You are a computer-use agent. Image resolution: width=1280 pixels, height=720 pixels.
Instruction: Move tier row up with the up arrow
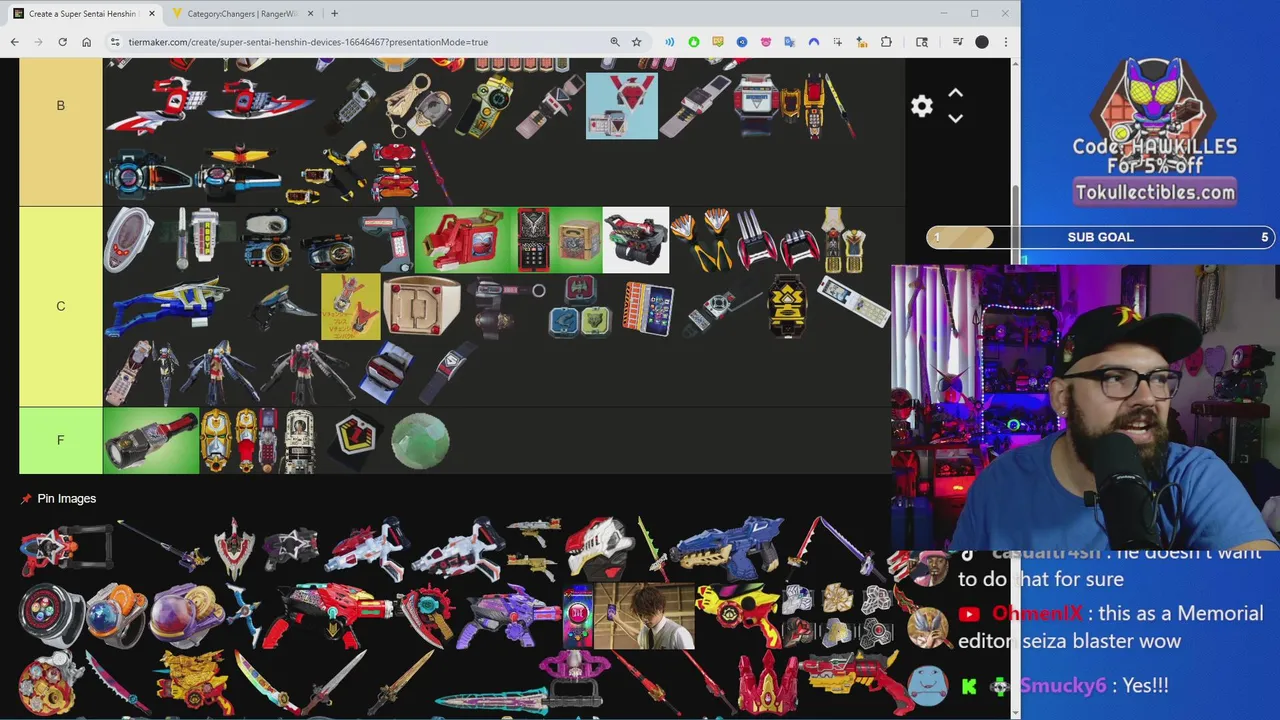coord(955,93)
